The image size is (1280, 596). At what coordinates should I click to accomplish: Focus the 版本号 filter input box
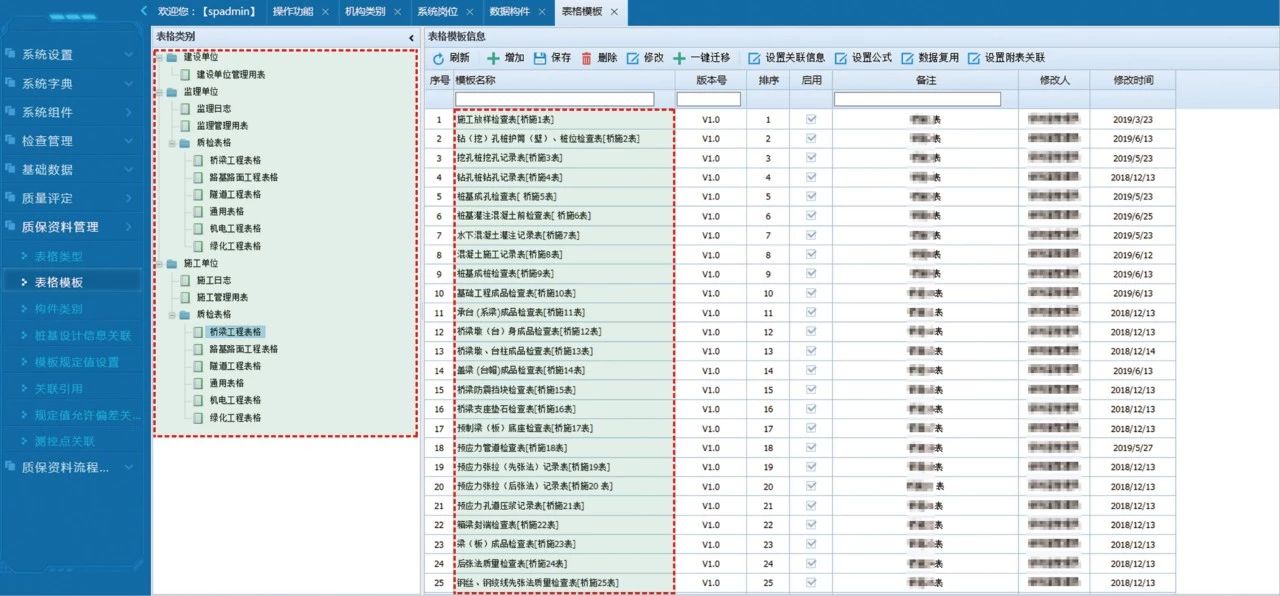click(709, 99)
